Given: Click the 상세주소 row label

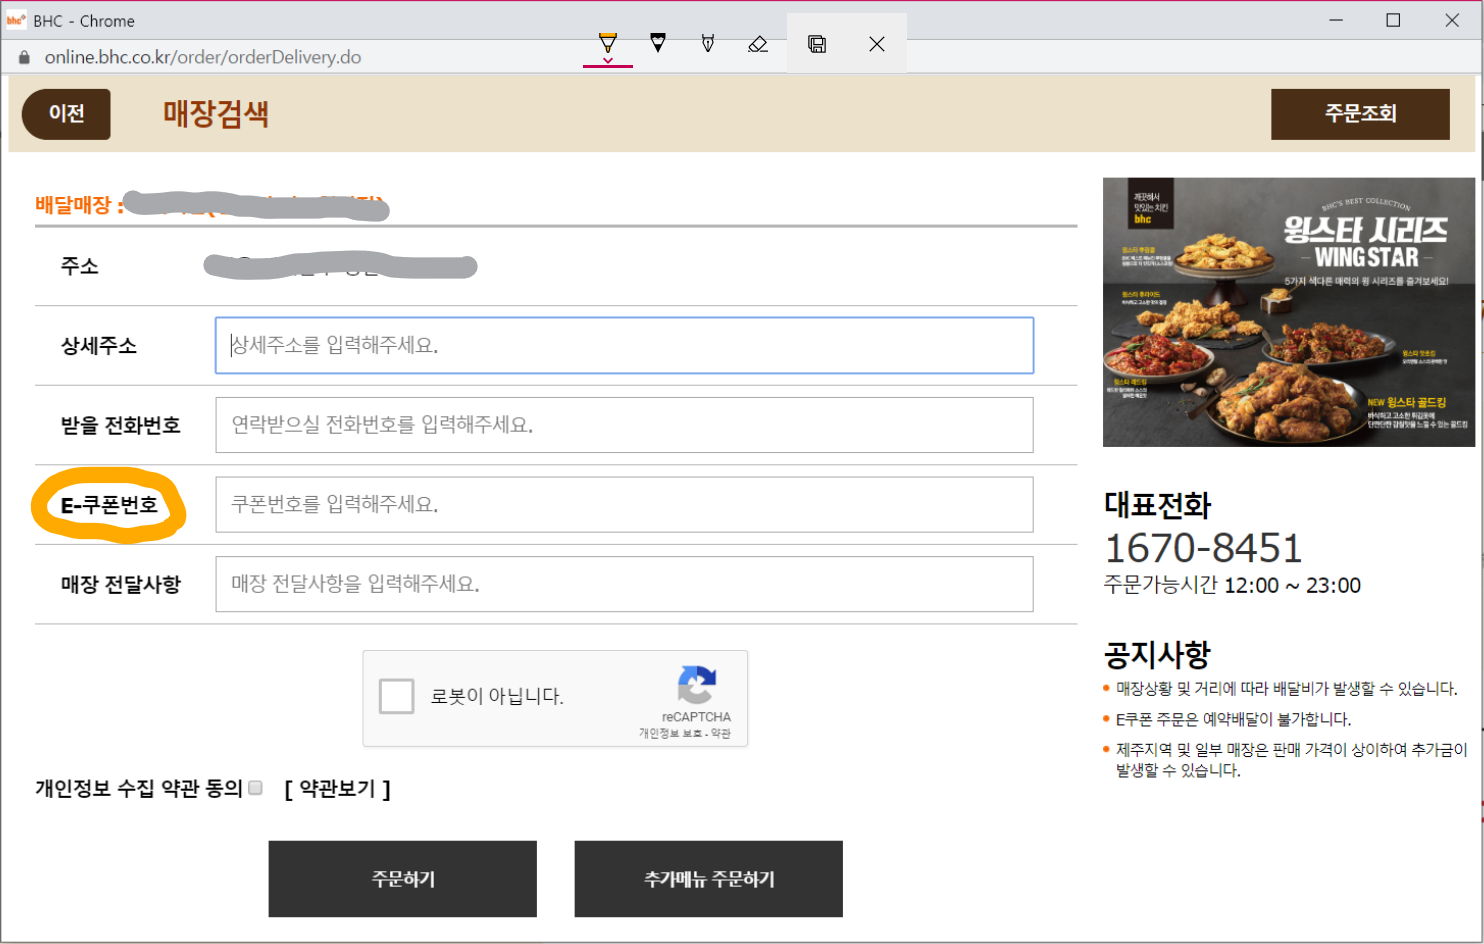Looking at the screenshot, I should click(x=99, y=346).
